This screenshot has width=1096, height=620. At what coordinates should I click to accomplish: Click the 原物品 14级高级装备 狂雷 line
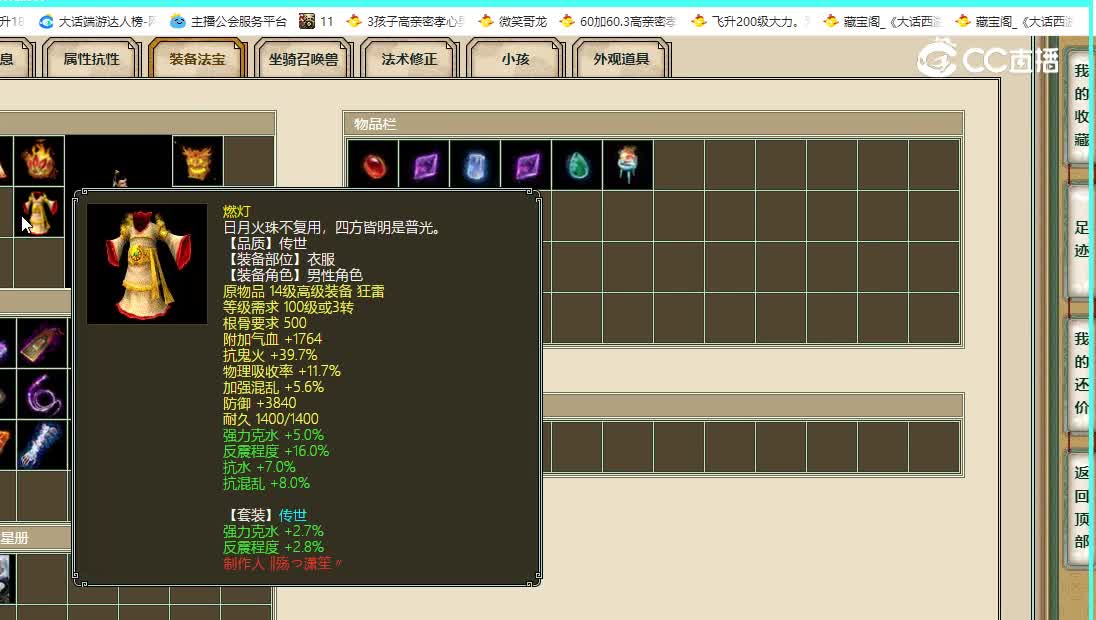click(304, 291)
